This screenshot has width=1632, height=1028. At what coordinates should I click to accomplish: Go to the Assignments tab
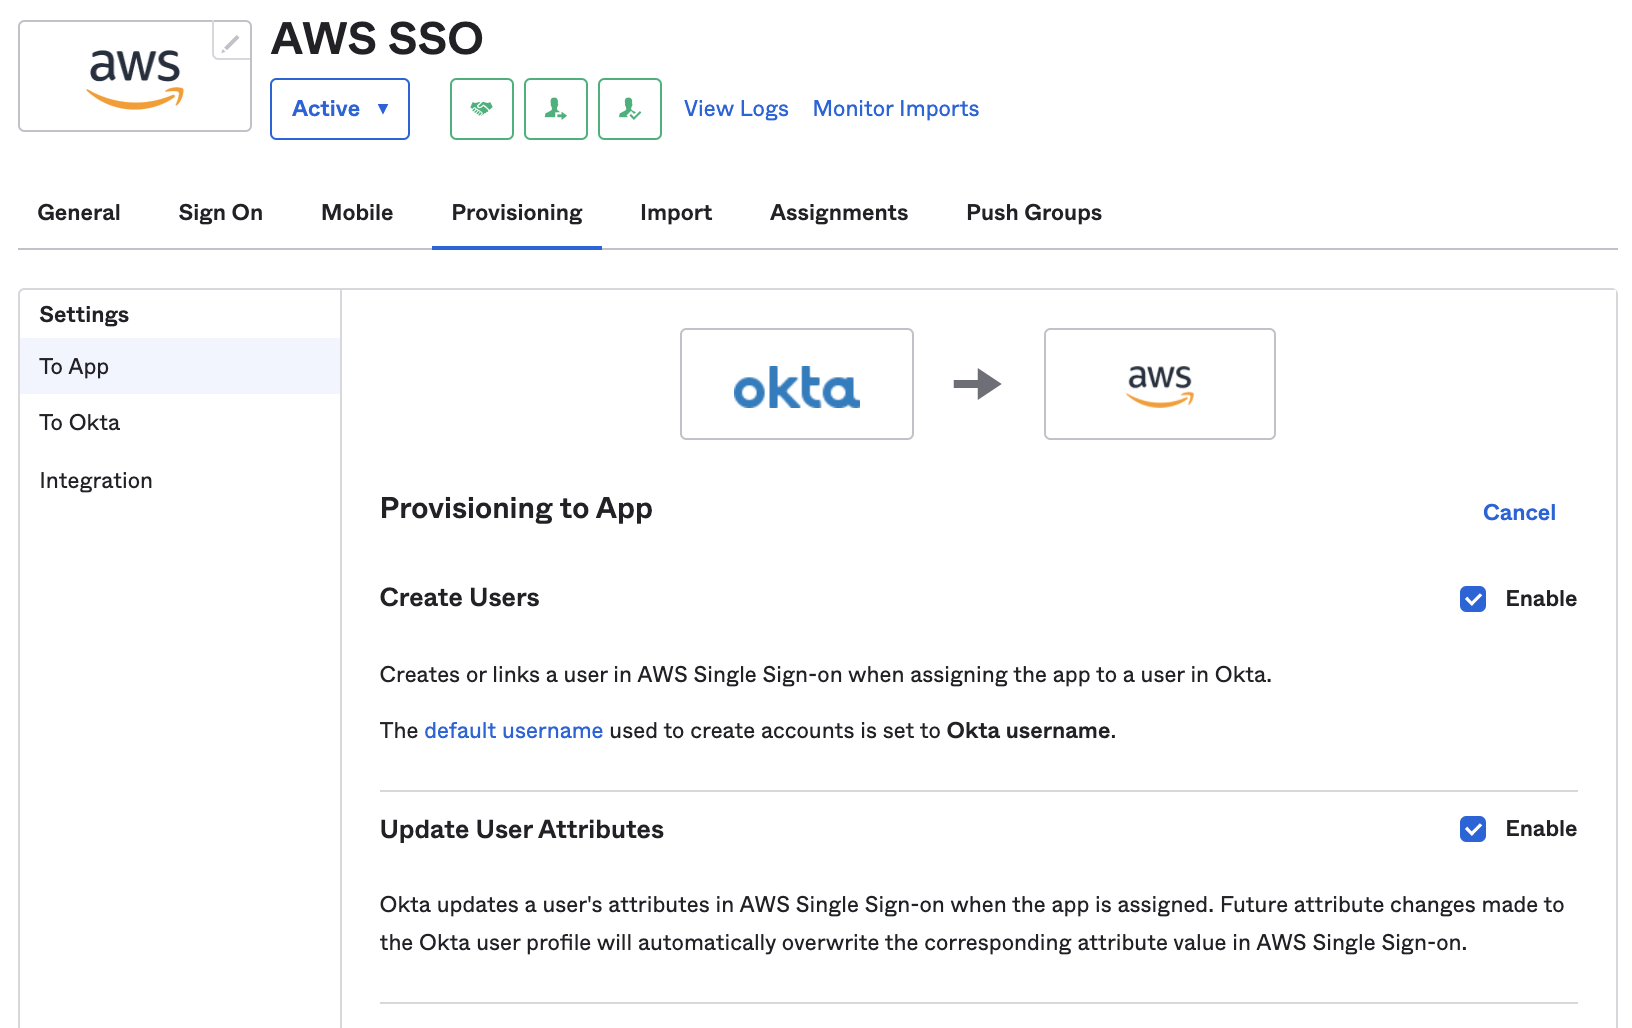[x=839, y=212]
